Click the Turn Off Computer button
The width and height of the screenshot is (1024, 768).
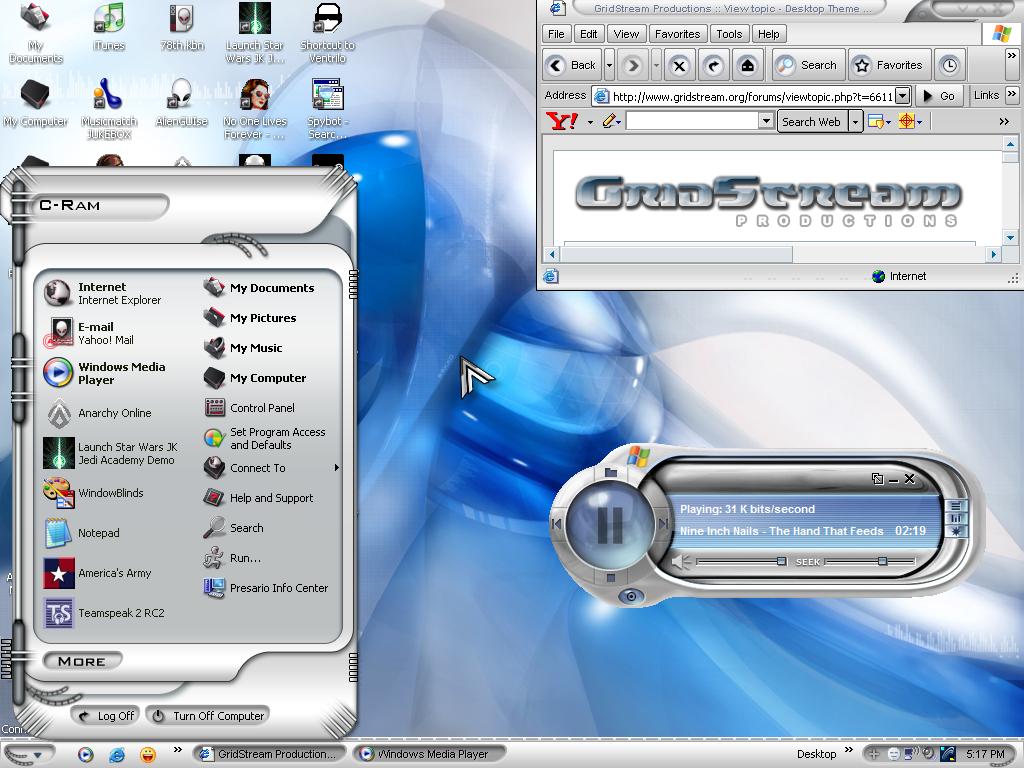tap(208, 716)
